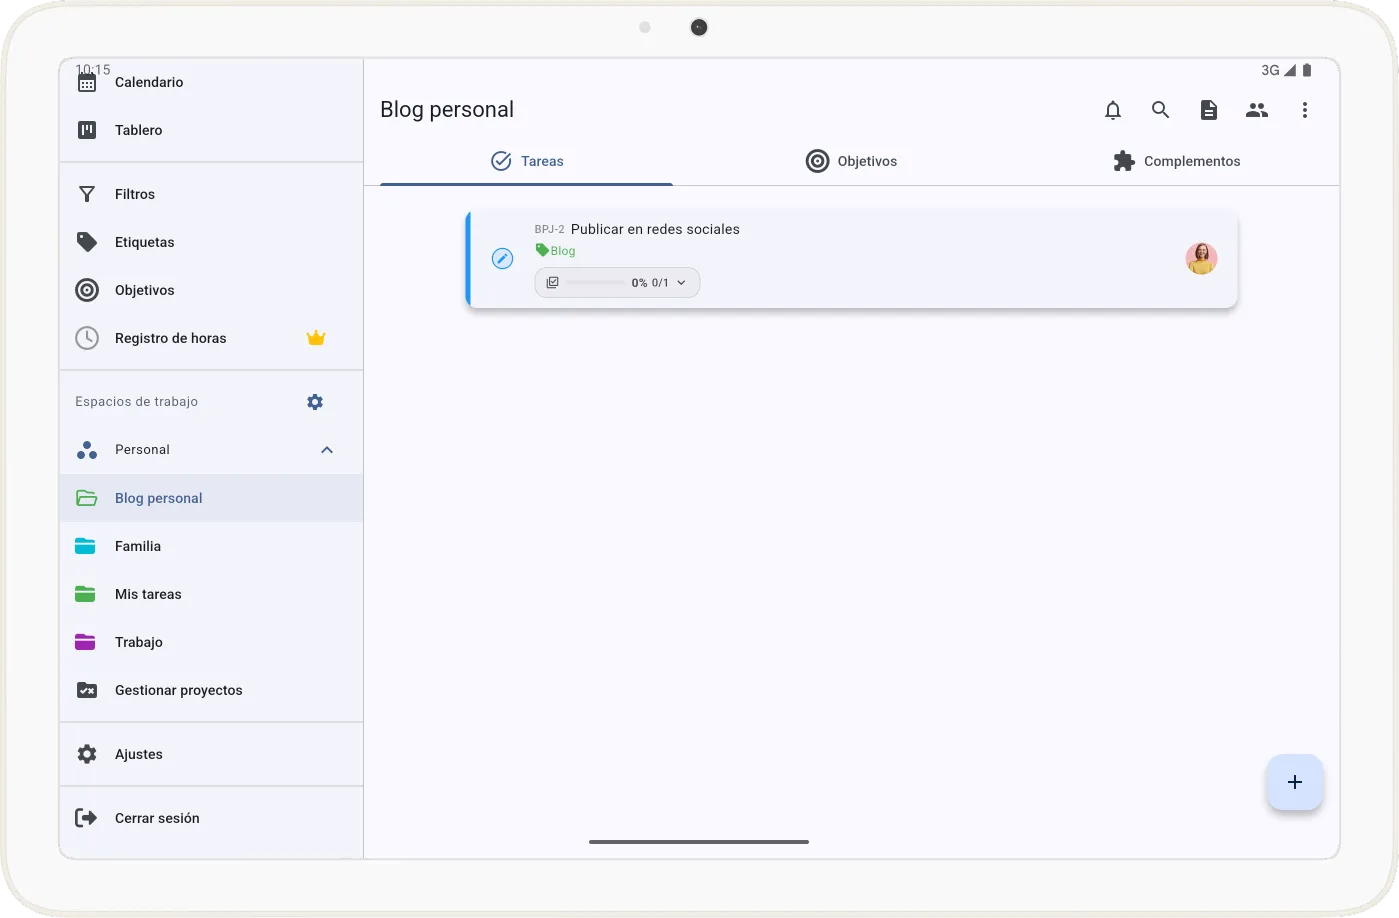Image resolution: width=1399 pixels, height=918 pixels.
Task: Open the three-dot overflow menu
Action: (x=1304, y=110)
